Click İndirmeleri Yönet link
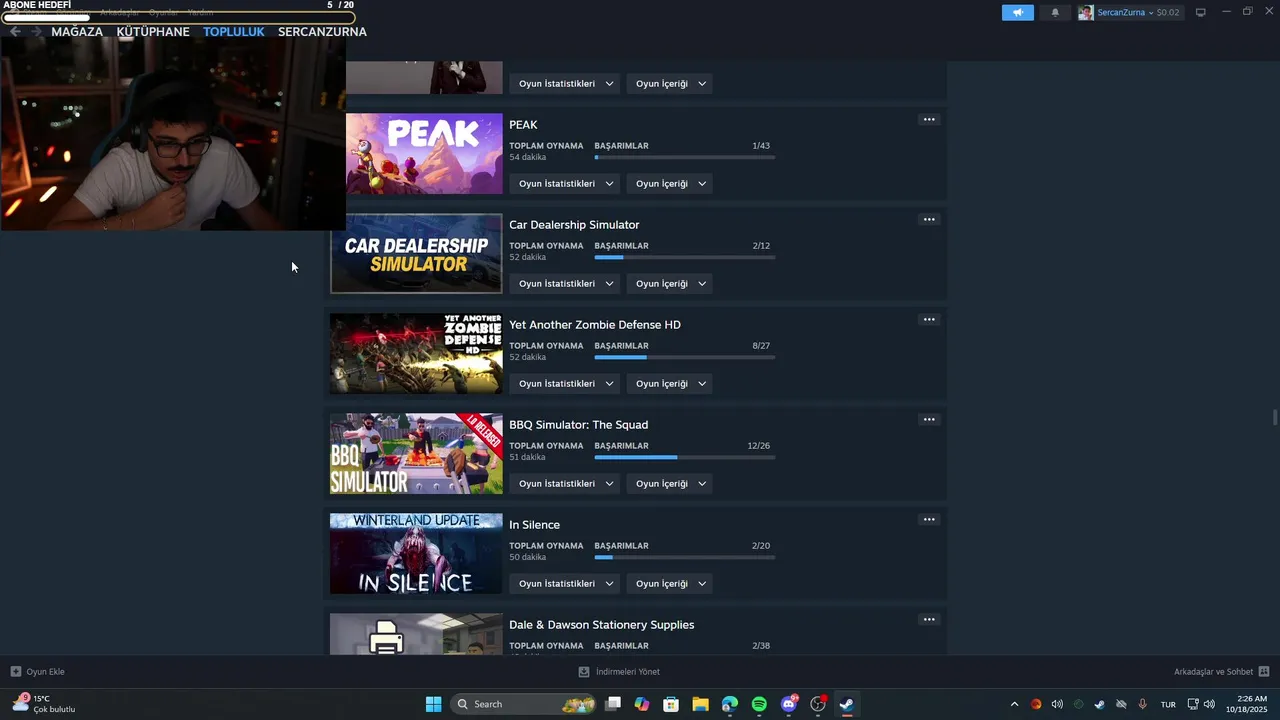The width and height of the screenshot is (1280, 720). pos(628,672)
